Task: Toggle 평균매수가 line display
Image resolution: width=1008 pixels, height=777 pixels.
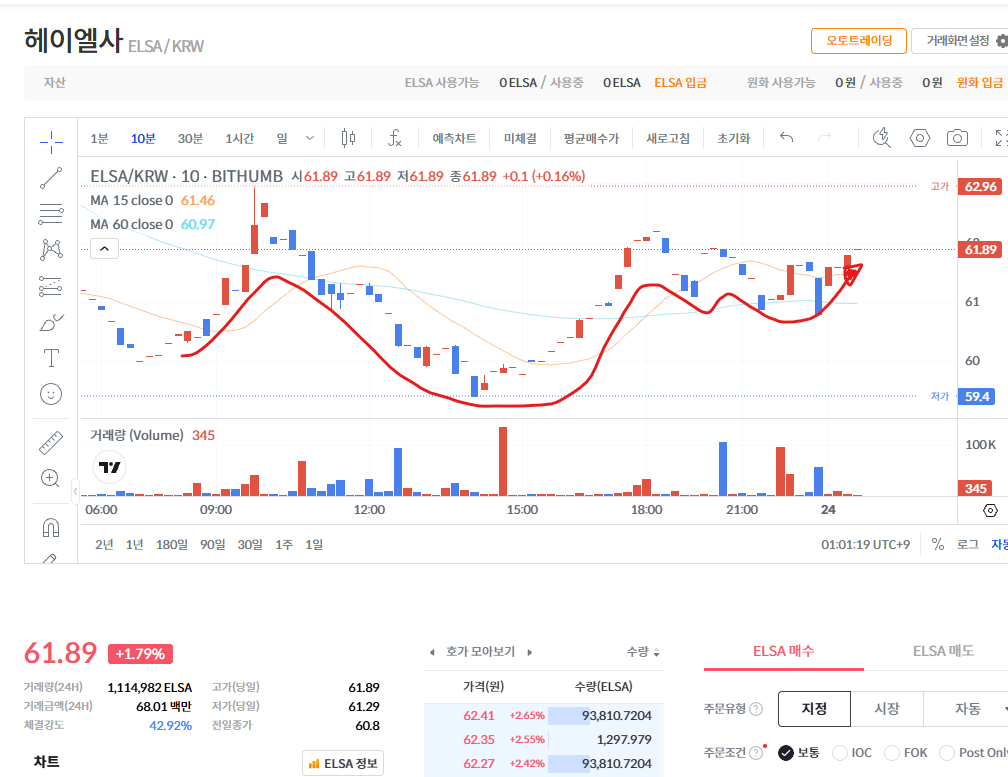Action: (x=591, y=138)
